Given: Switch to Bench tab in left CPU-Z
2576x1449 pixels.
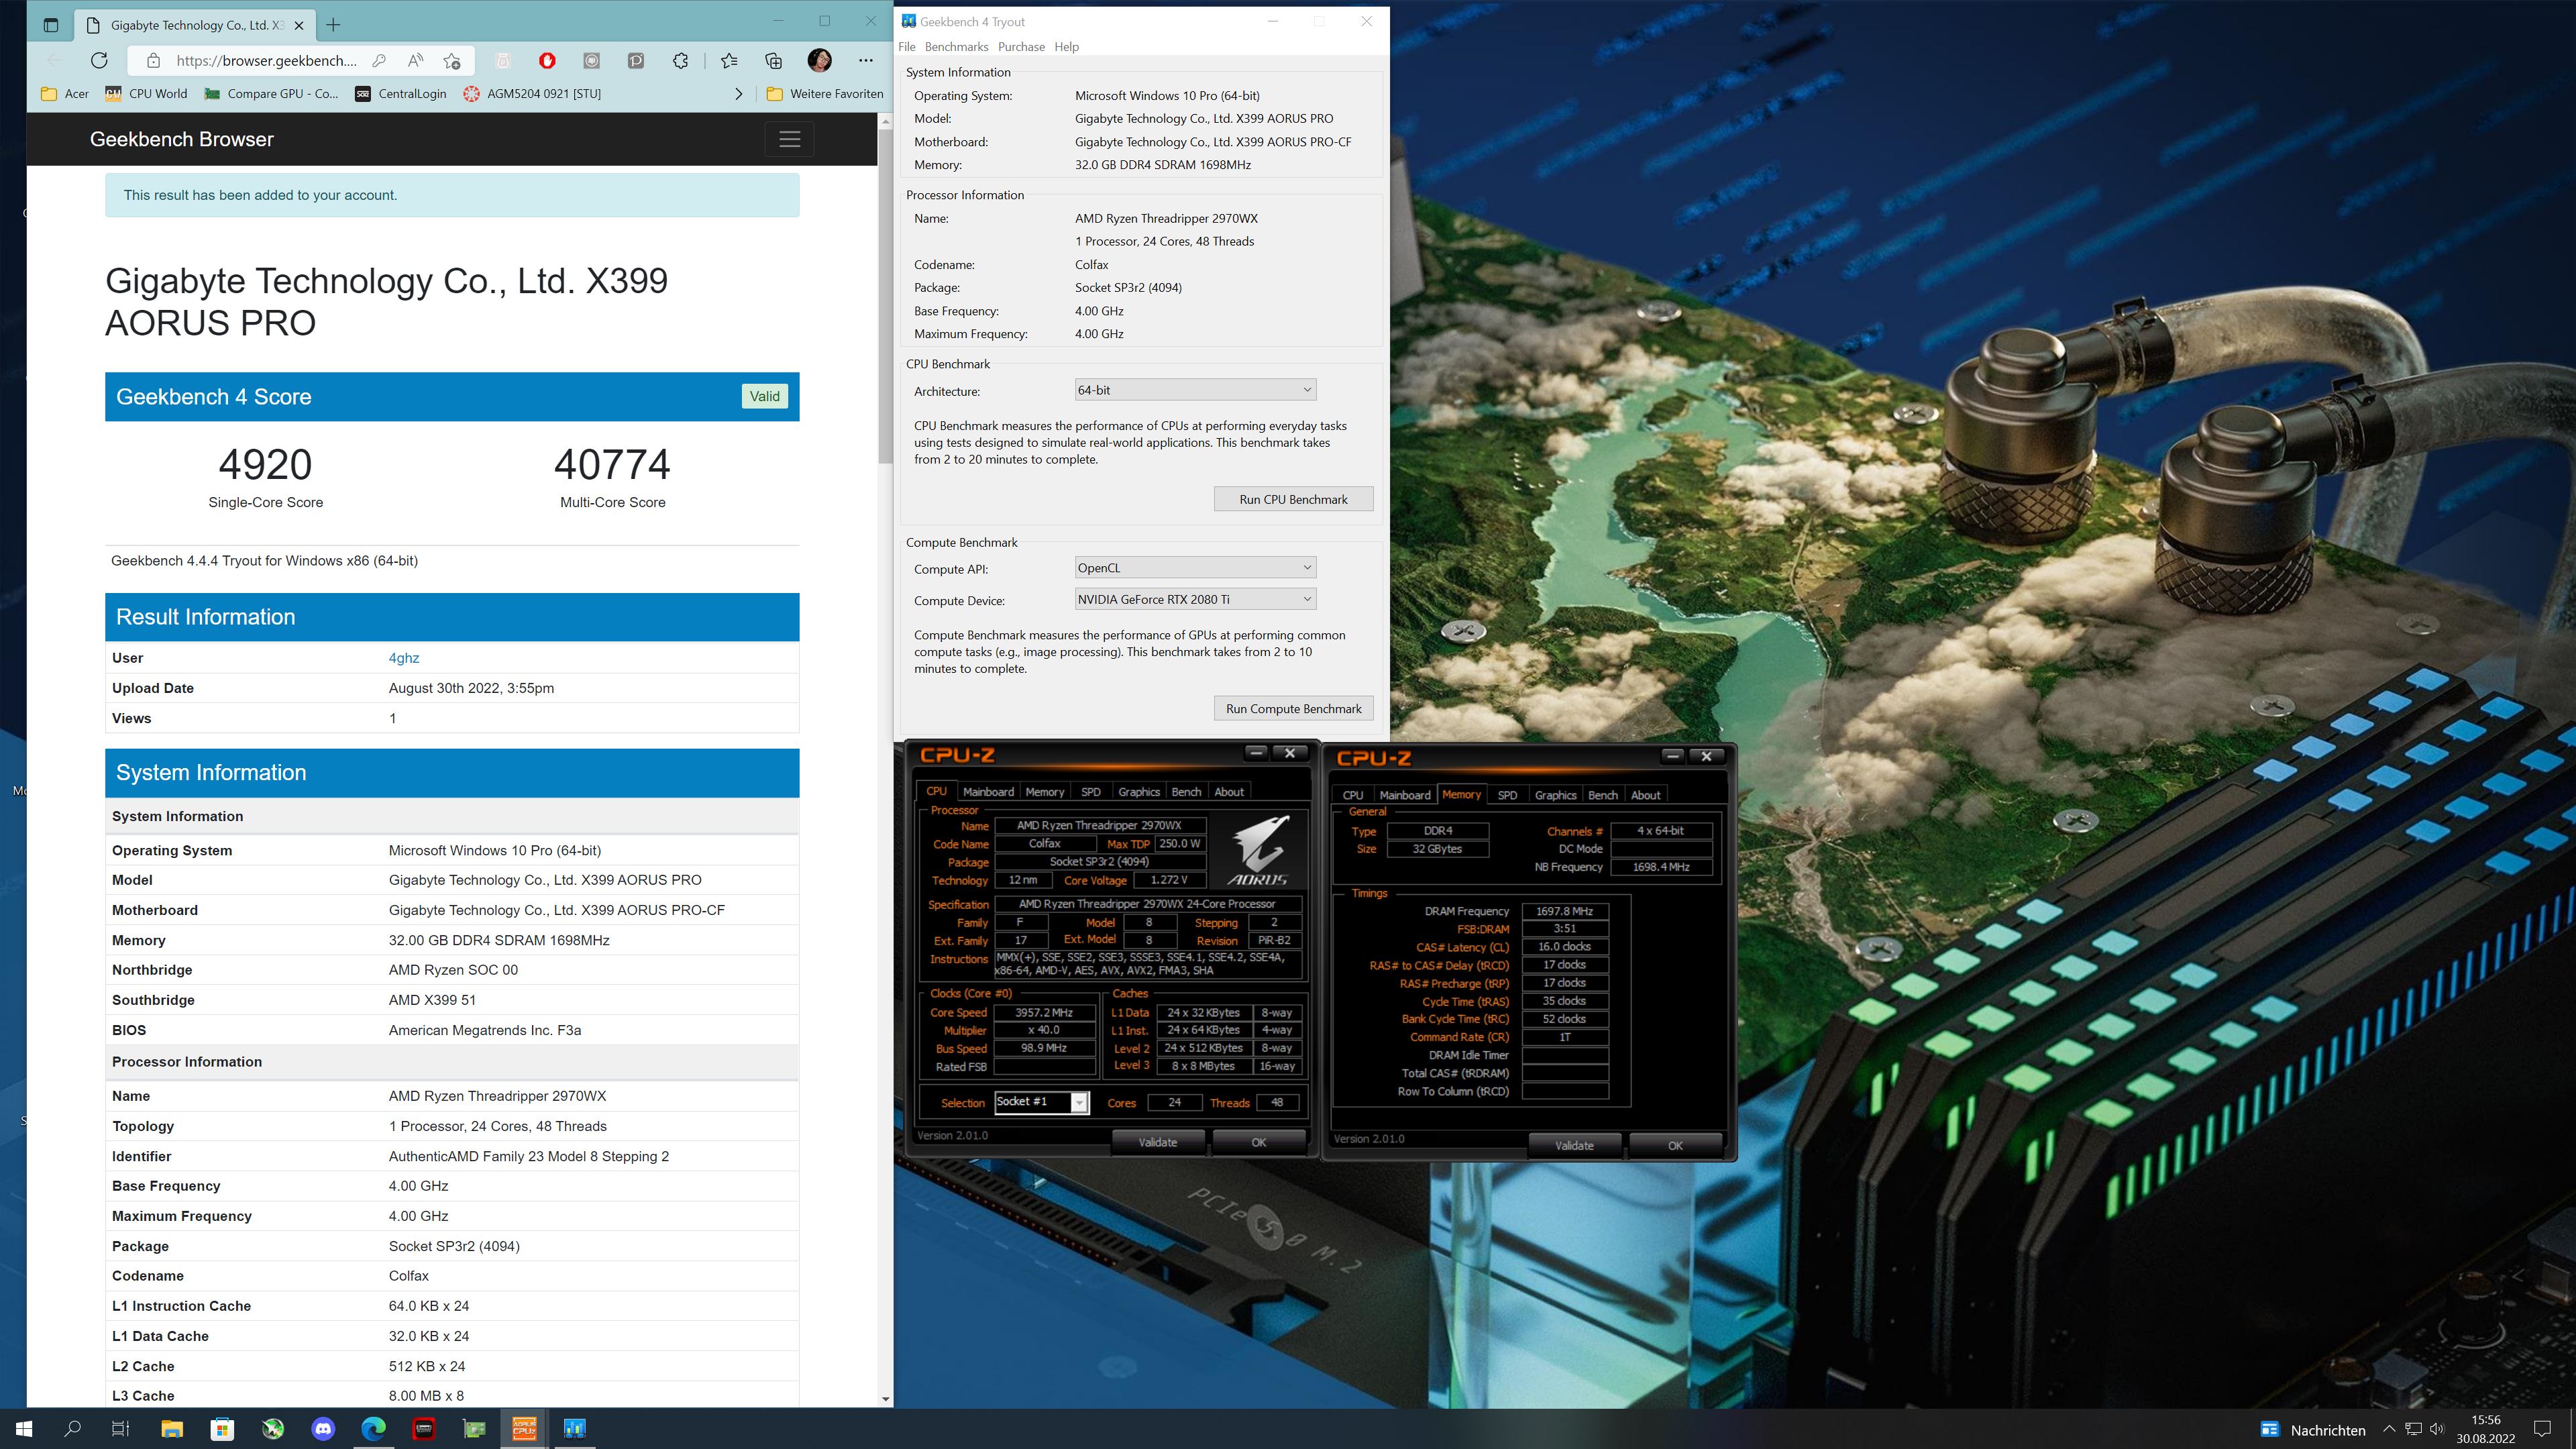Looking at the screenshot, I should pos(1186,792).
